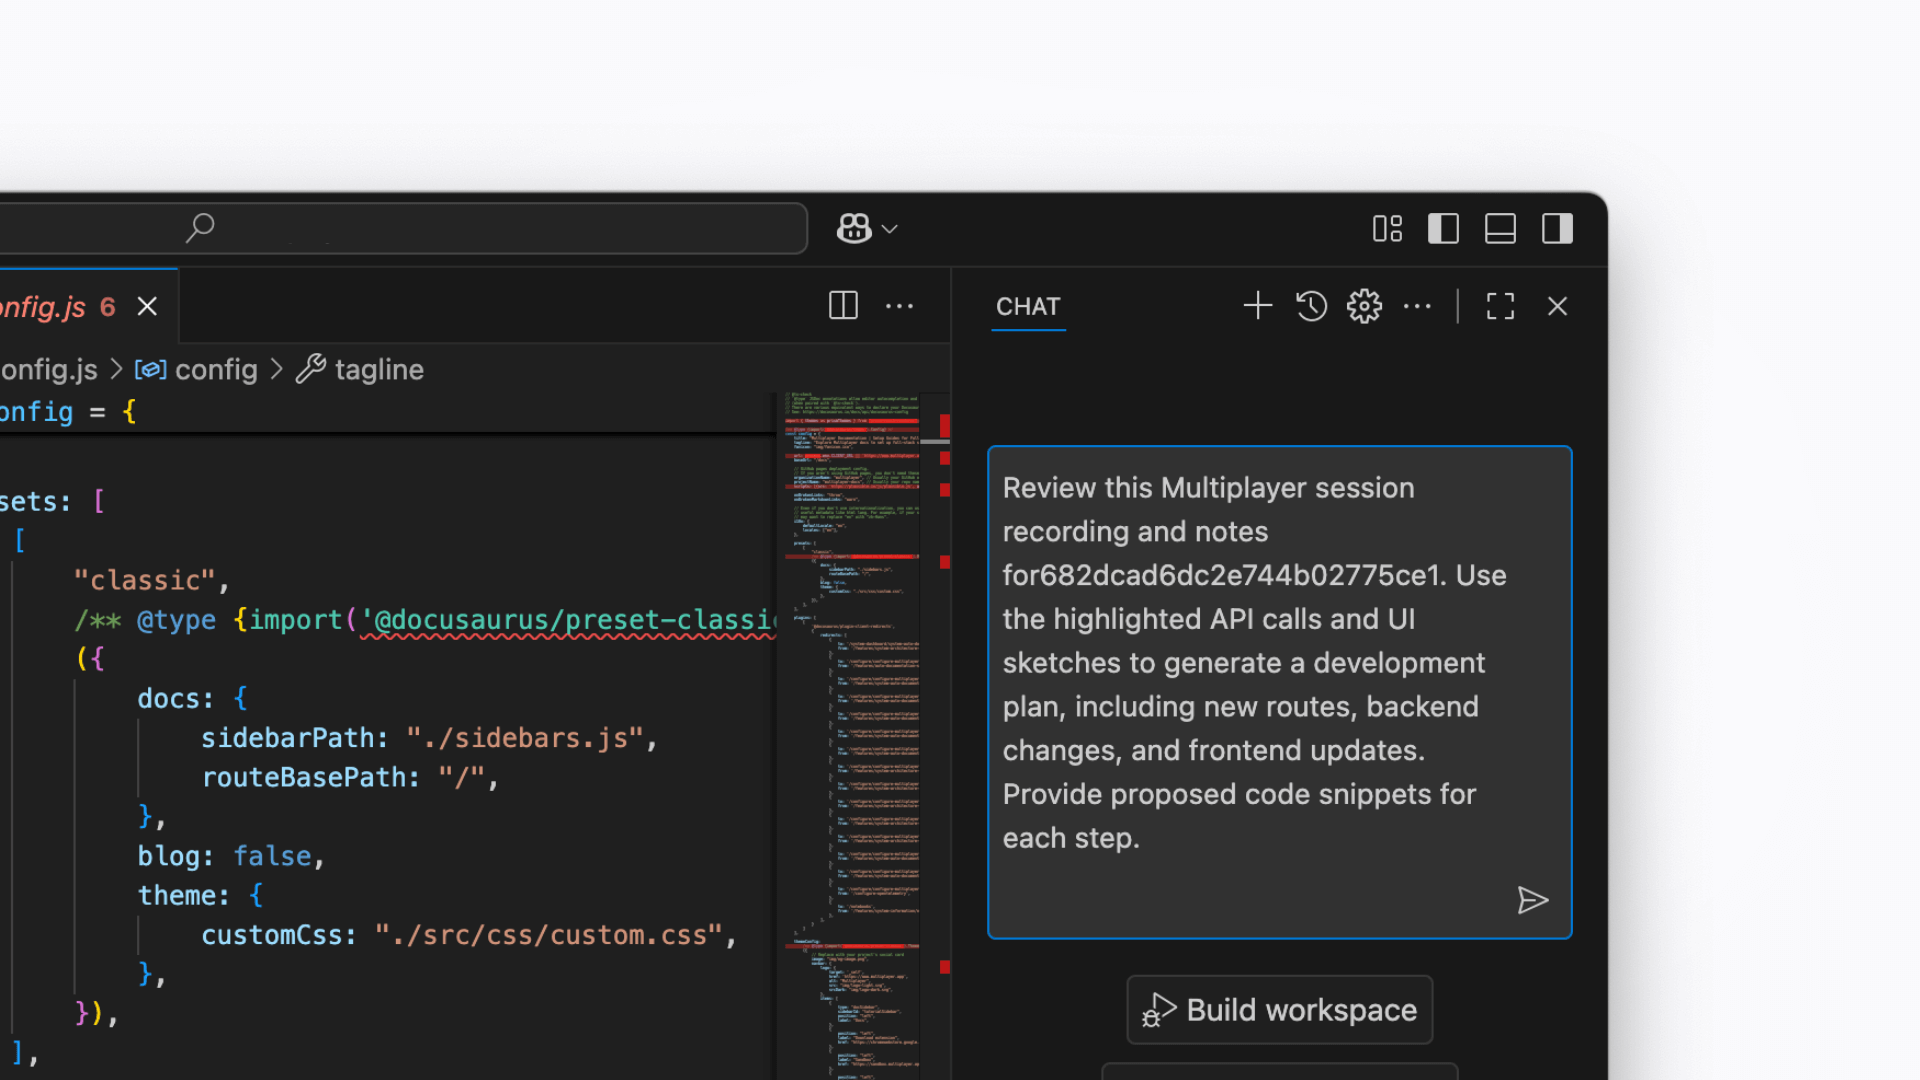The height and width of the screenshot is (1080, 1920).
Task: Start a new chat with plus icon
Action: 1257,306
